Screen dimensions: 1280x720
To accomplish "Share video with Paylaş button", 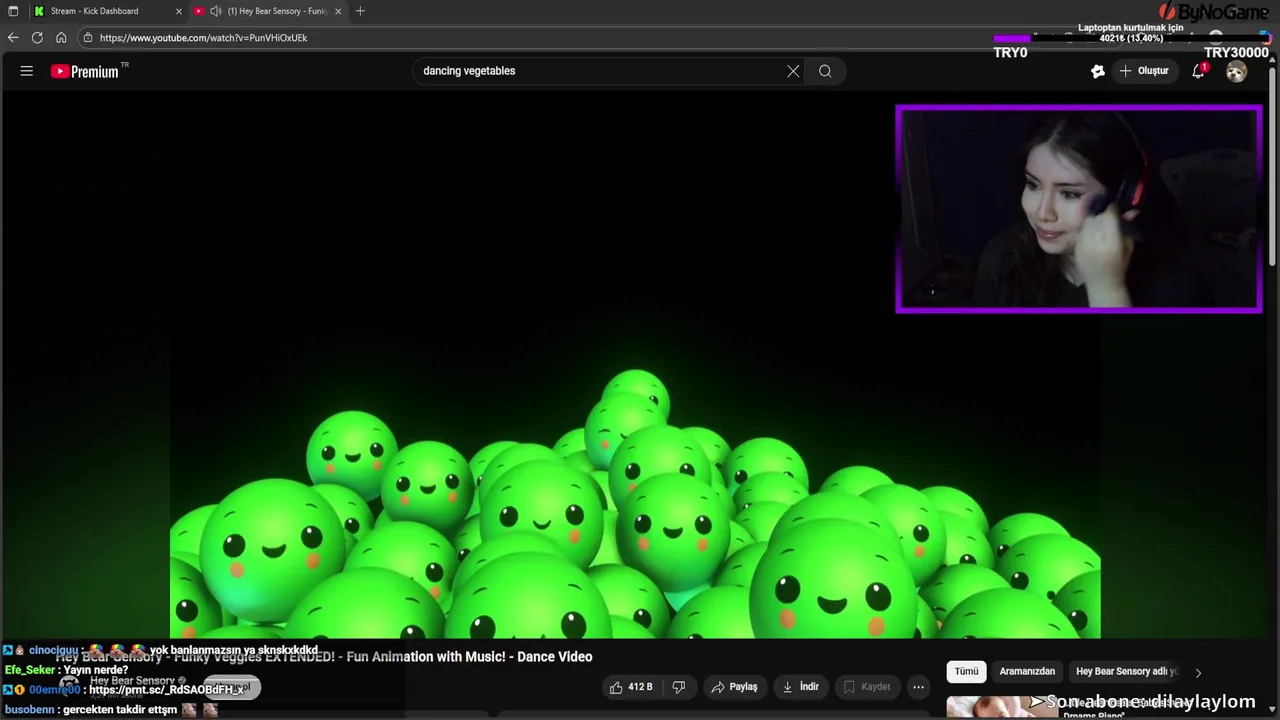I will pyautogui.click(x=734, y=687).
